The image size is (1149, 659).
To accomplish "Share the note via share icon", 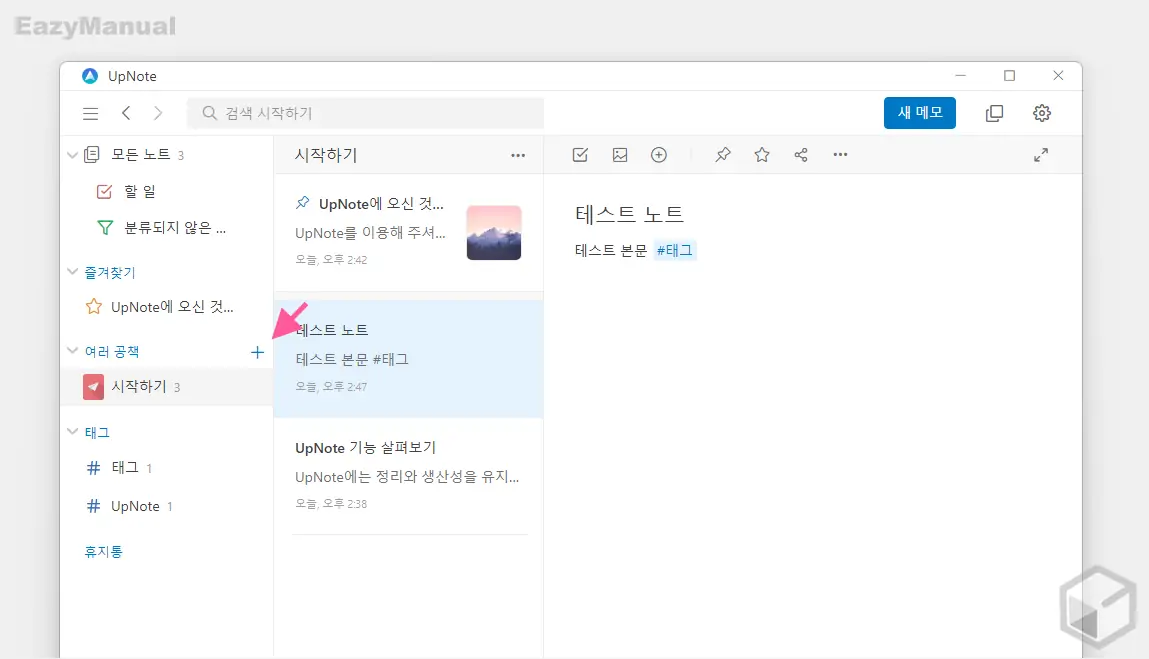I will tap(801, 155).
